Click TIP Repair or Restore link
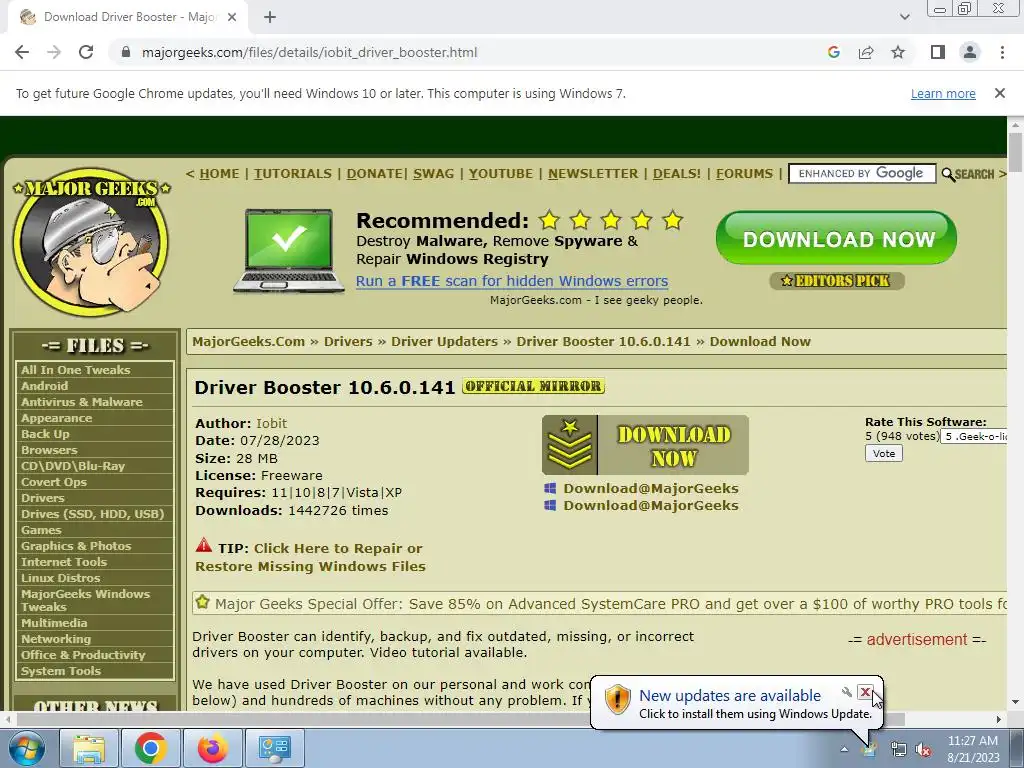The height and width of the screenshot is (768, 1024). click(x=310, y=557)
